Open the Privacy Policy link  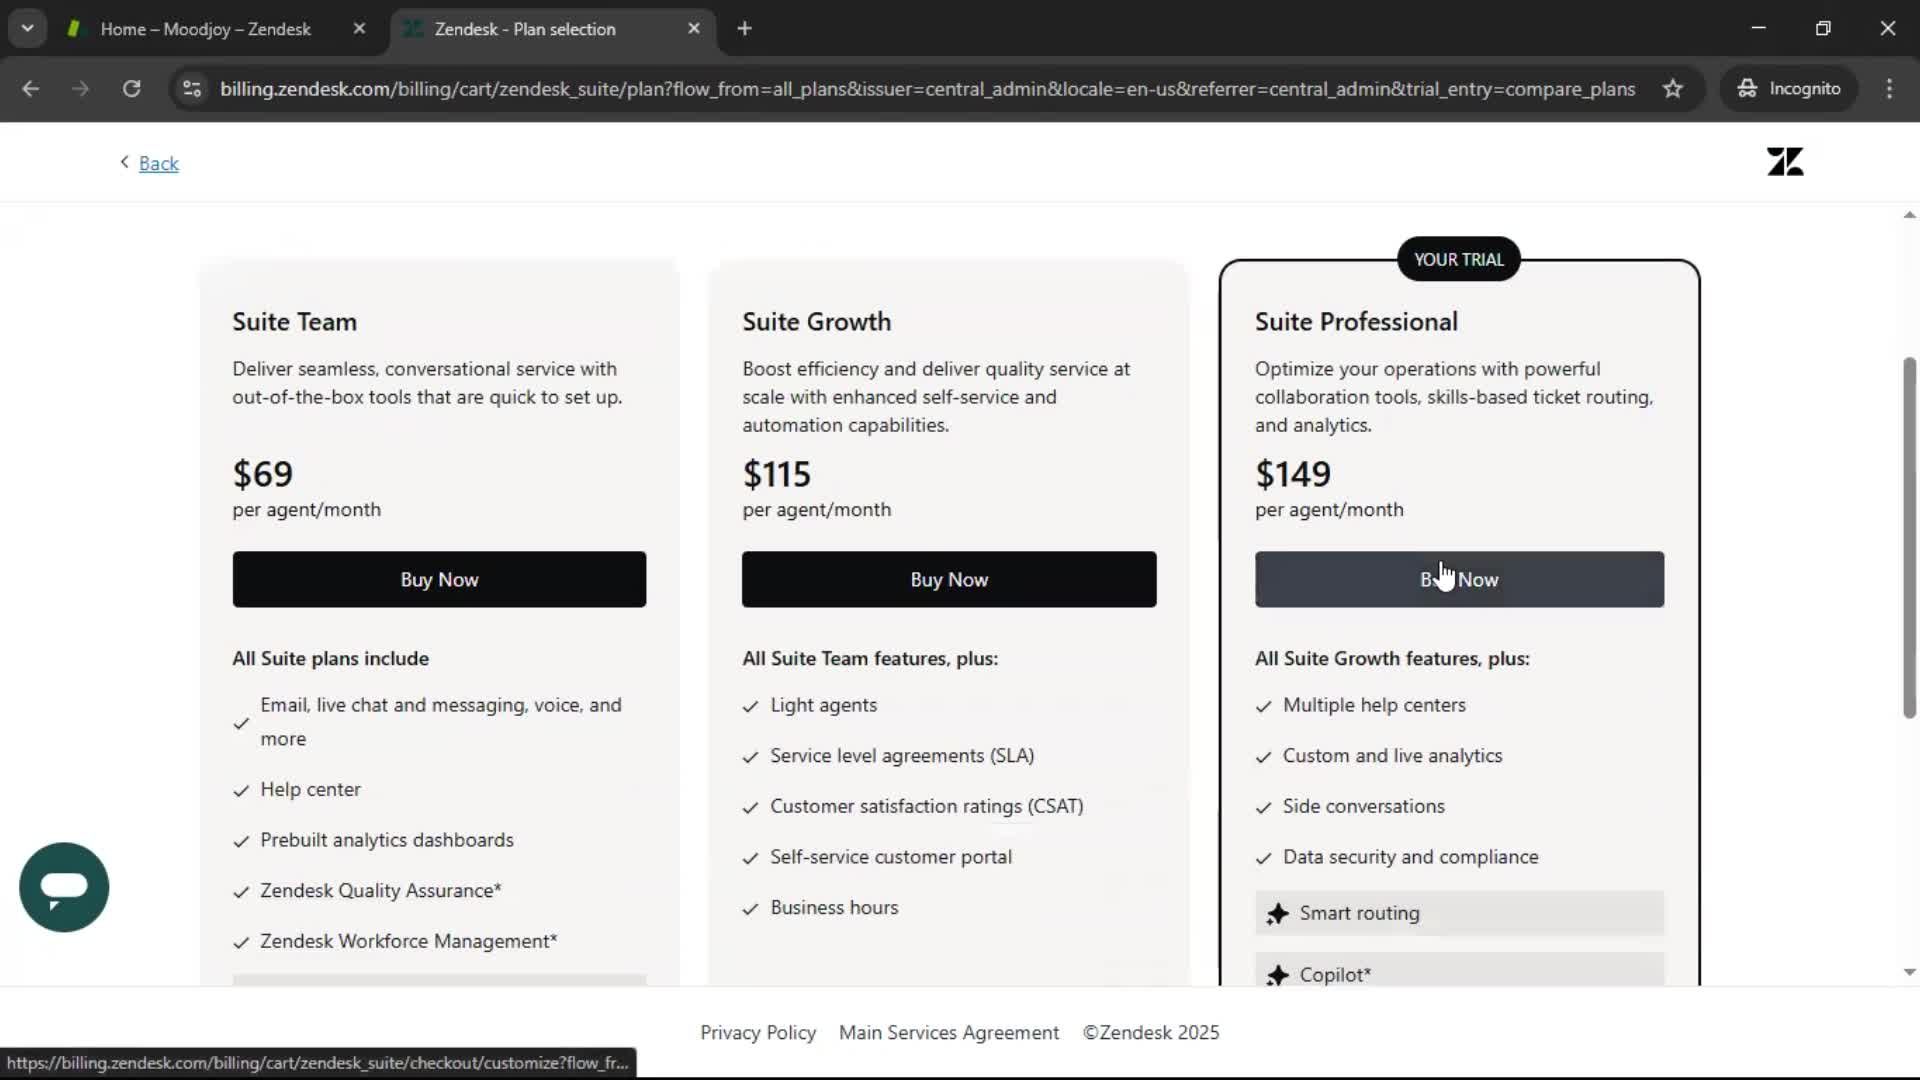(758, 1032)
